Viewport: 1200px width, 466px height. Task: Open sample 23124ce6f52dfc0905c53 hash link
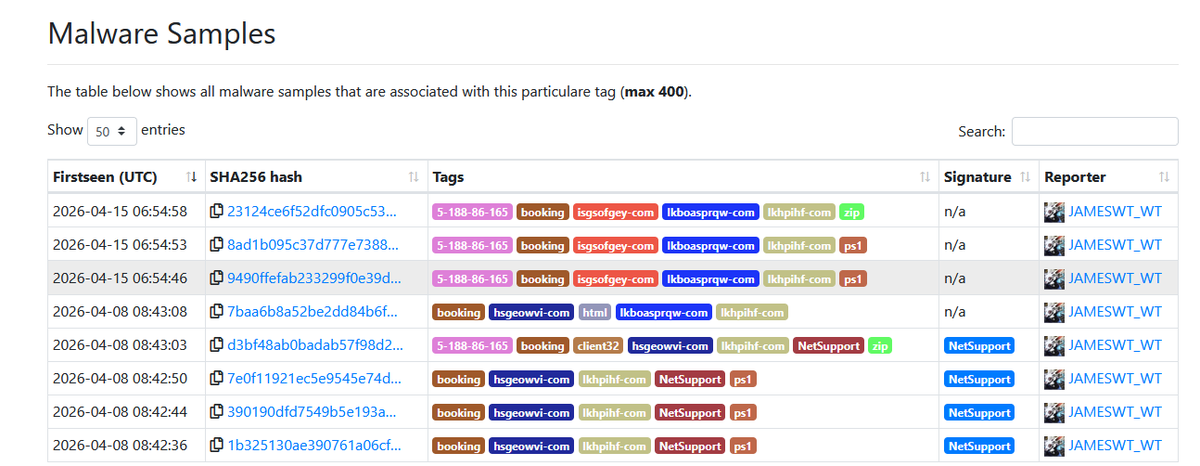tap(312, 212)
